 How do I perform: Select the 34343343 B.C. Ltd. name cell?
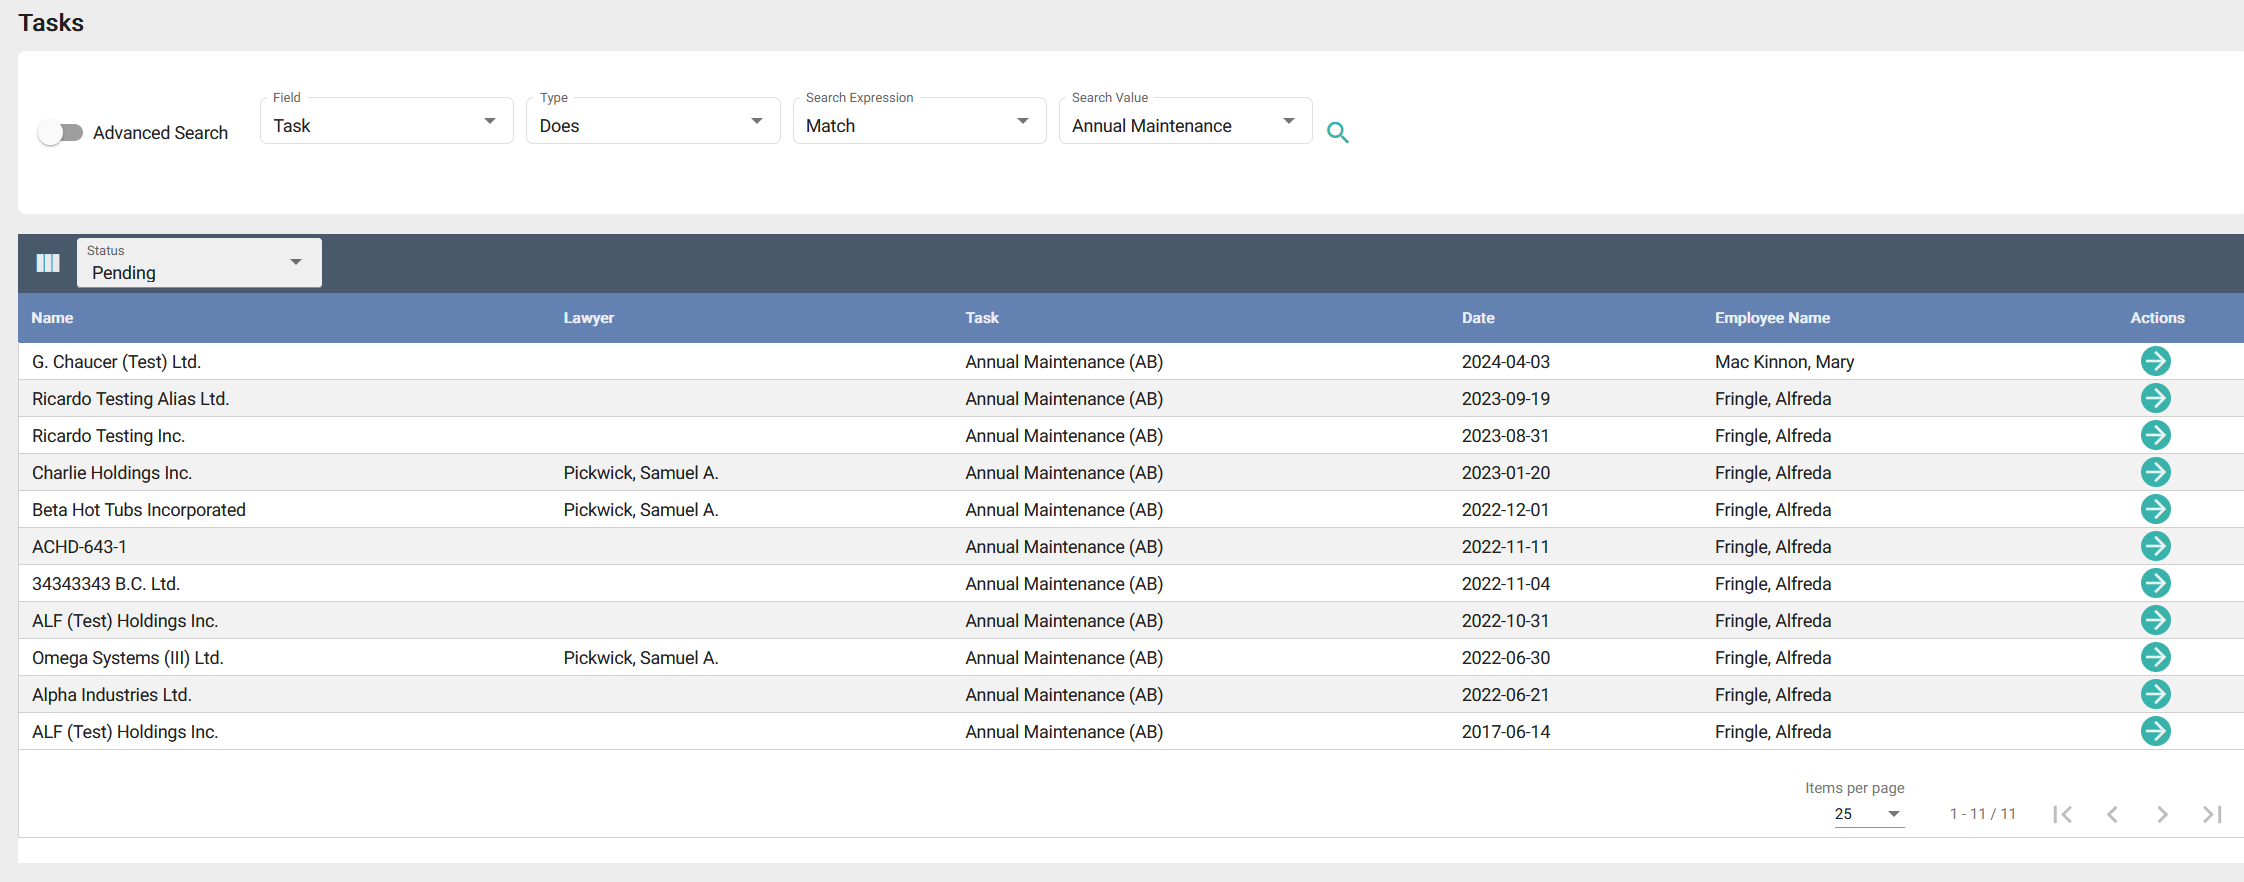click(106, 584)
